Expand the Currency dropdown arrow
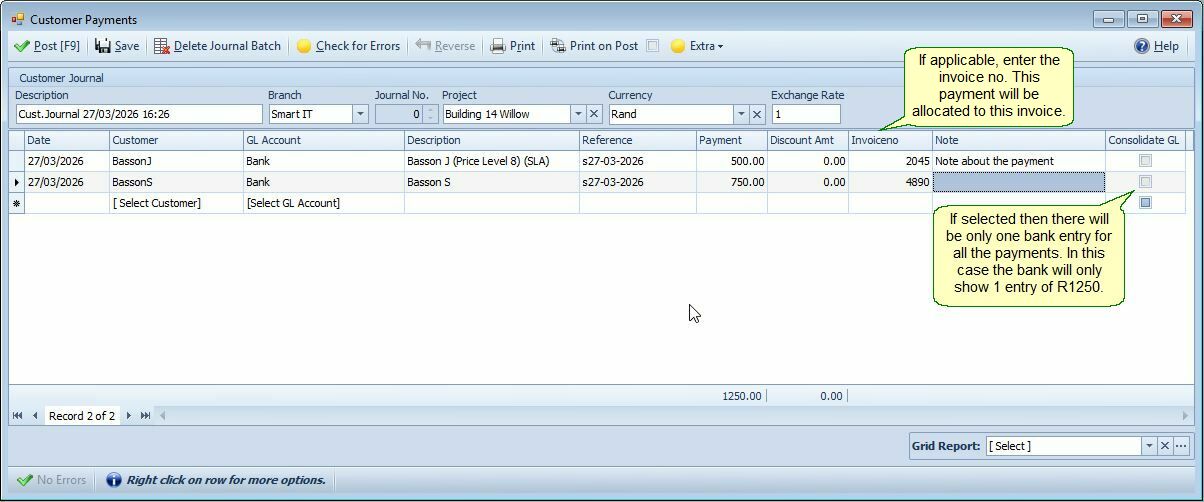Viewport: 1204px width, 502px height. 741,114
